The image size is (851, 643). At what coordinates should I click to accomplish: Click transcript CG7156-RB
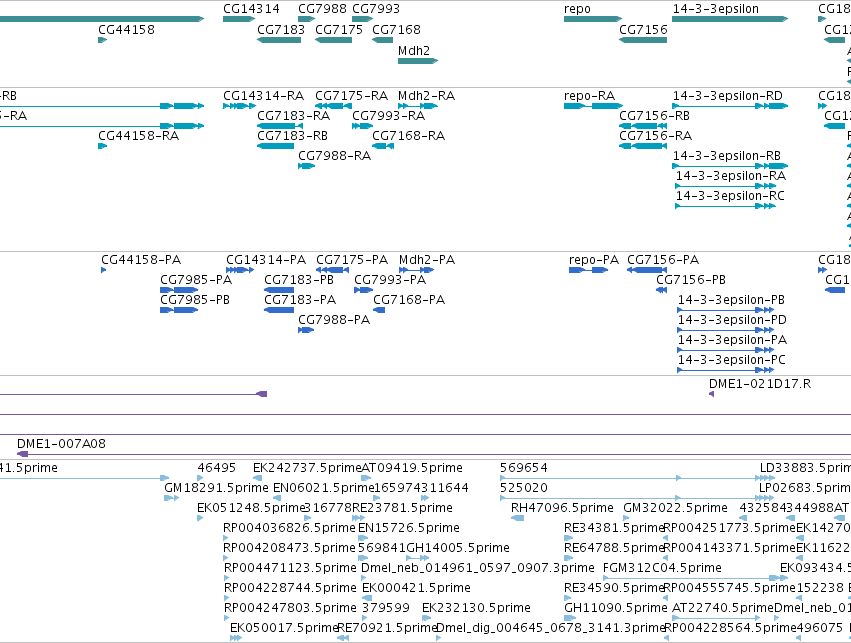[643, 126]
